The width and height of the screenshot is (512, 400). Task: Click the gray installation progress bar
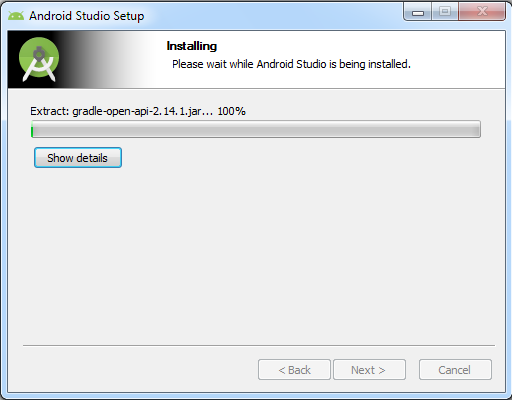(x=256, y=129)
